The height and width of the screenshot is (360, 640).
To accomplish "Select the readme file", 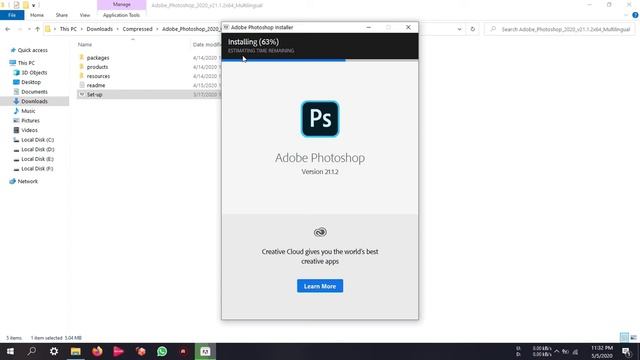I will click(96, 85).
